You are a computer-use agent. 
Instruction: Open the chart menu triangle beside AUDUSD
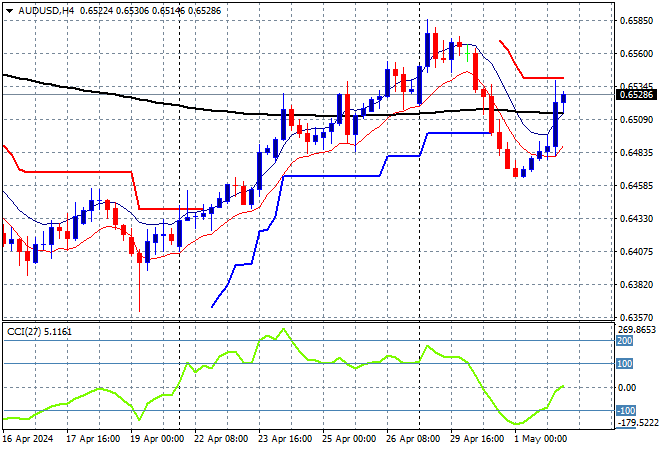(x=9, y=11)
